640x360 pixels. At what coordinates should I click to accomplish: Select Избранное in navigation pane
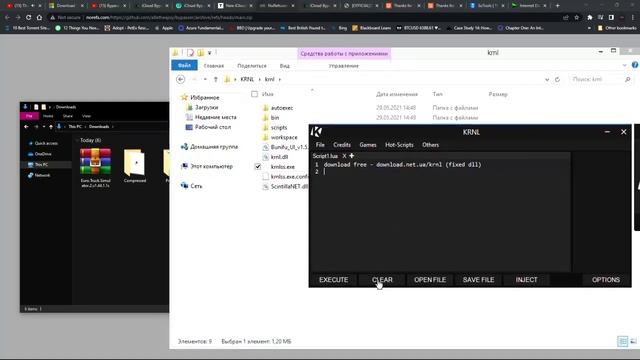coord(204,98)
